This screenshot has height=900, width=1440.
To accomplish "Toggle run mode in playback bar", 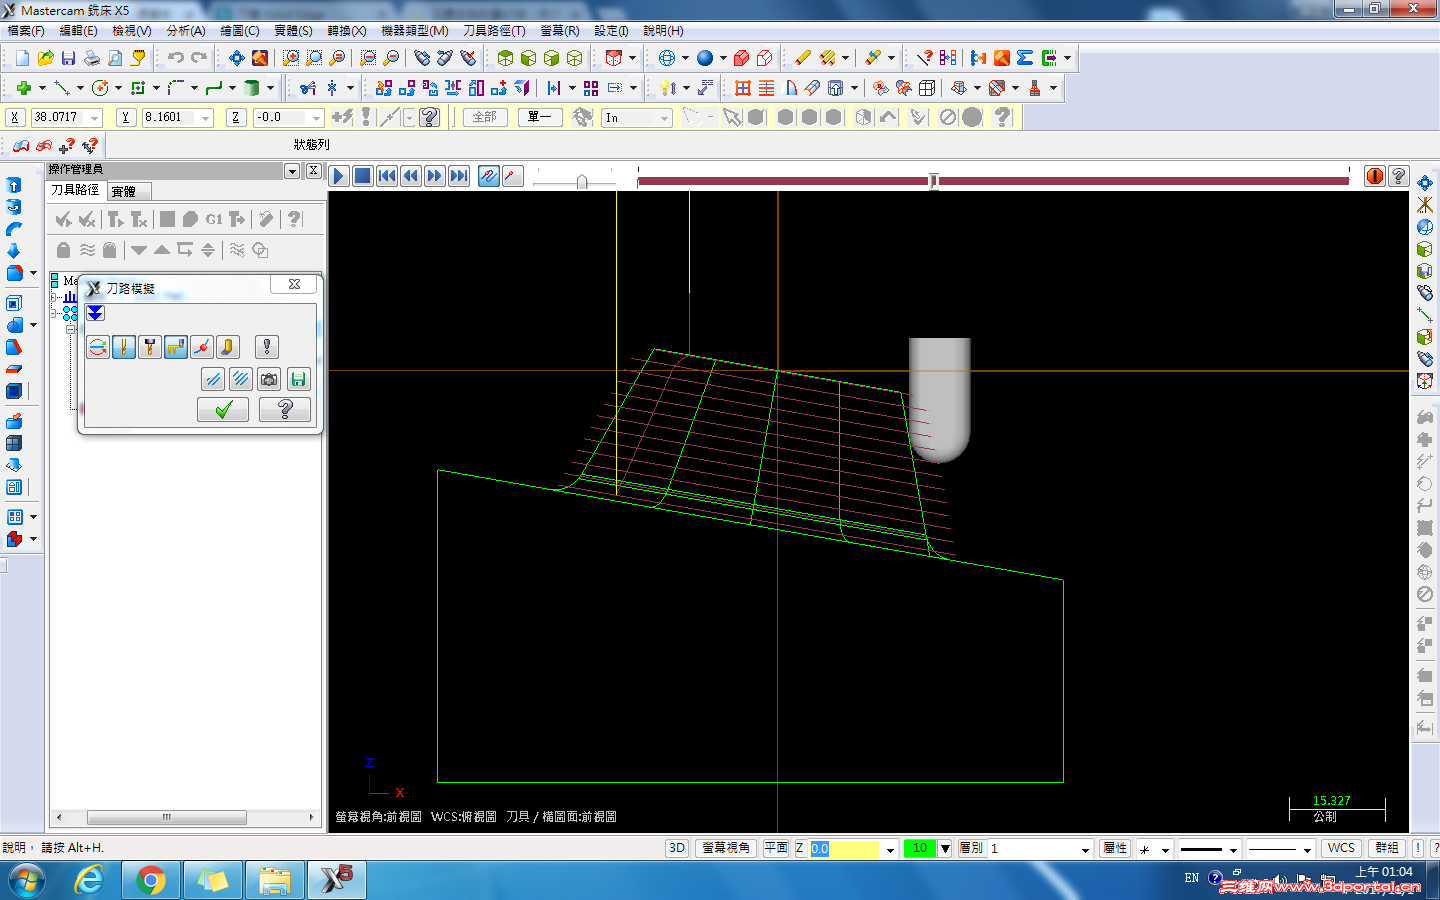I will click(x=513, y=177).
